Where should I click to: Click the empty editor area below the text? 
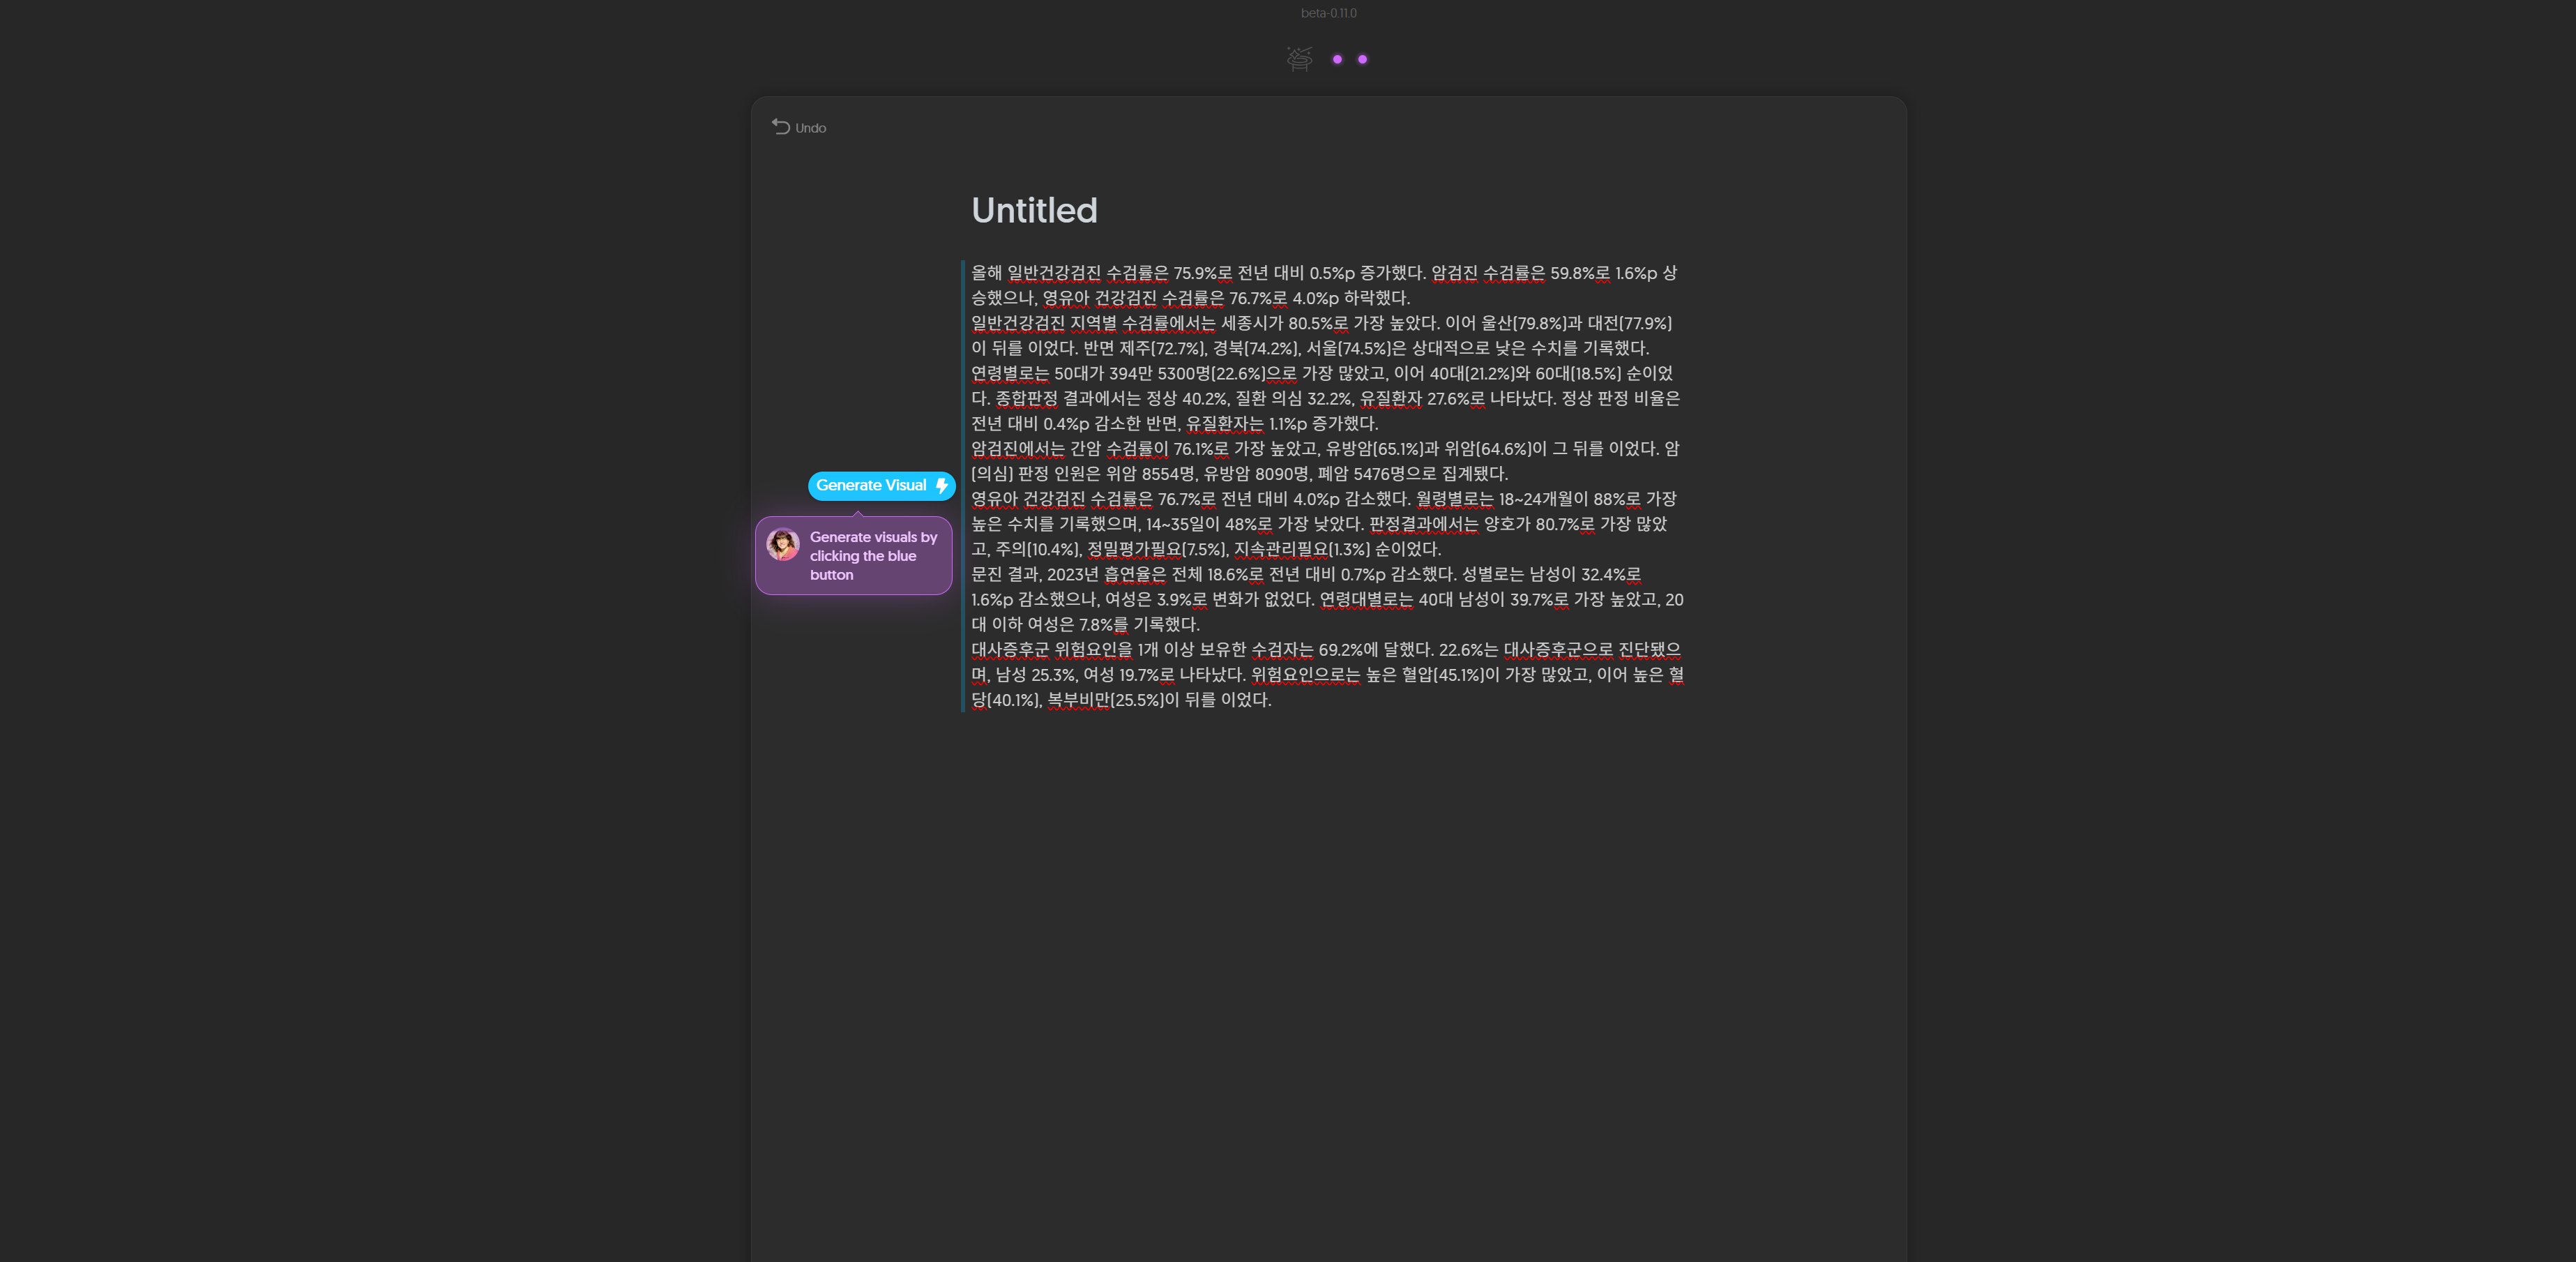click(x=1328, y=950)
